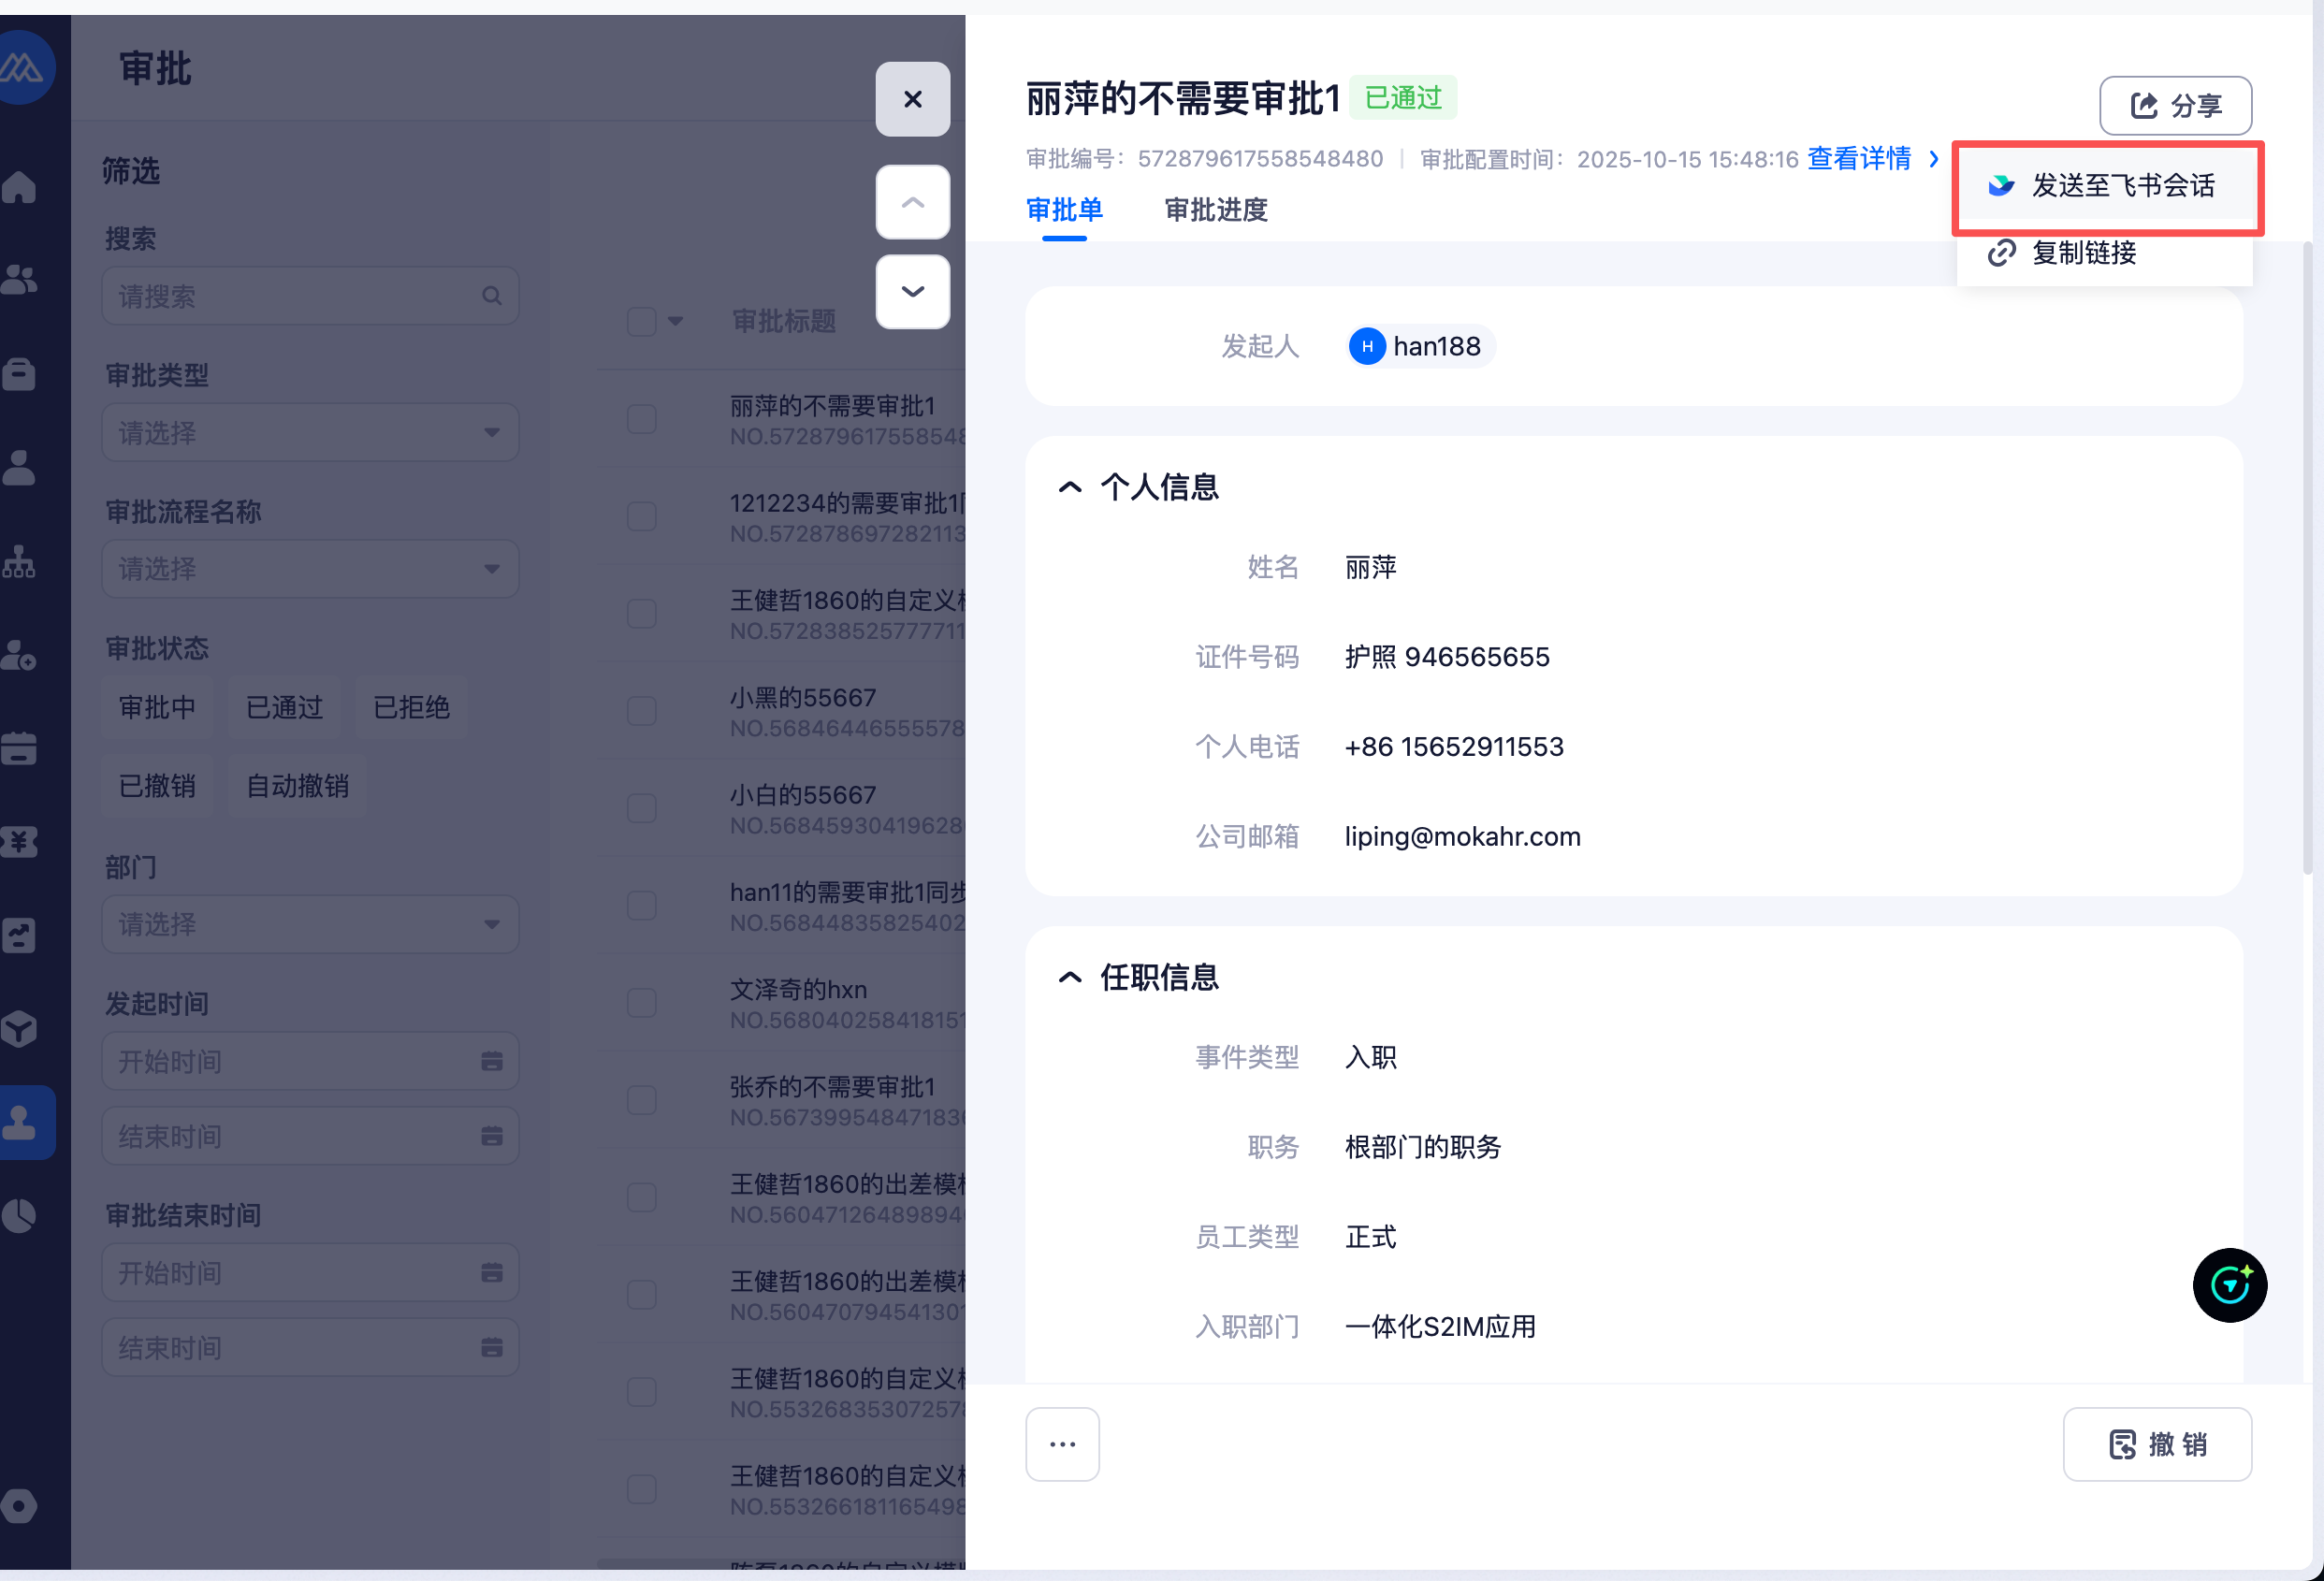Click the pie chart icon in sidebar

pyautogui.click(x=19, y=1215)
